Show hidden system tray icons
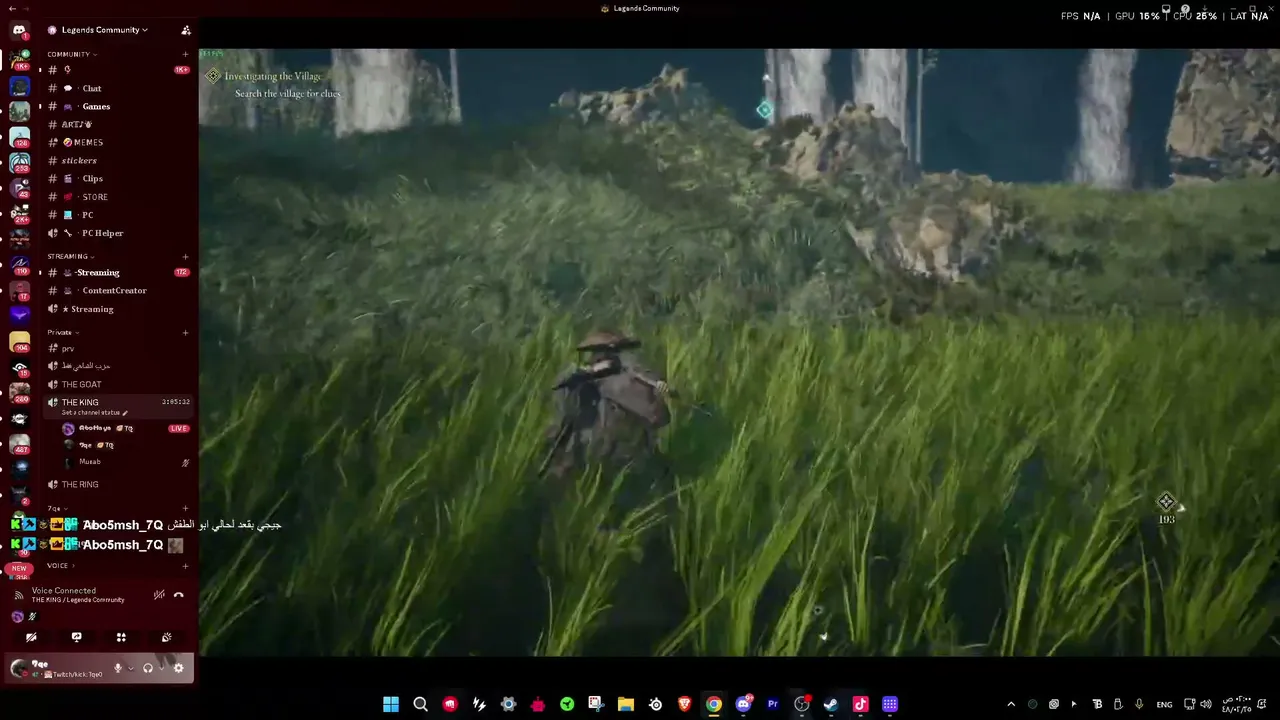Screen dimensions: 1280x720 point(1011,704)
